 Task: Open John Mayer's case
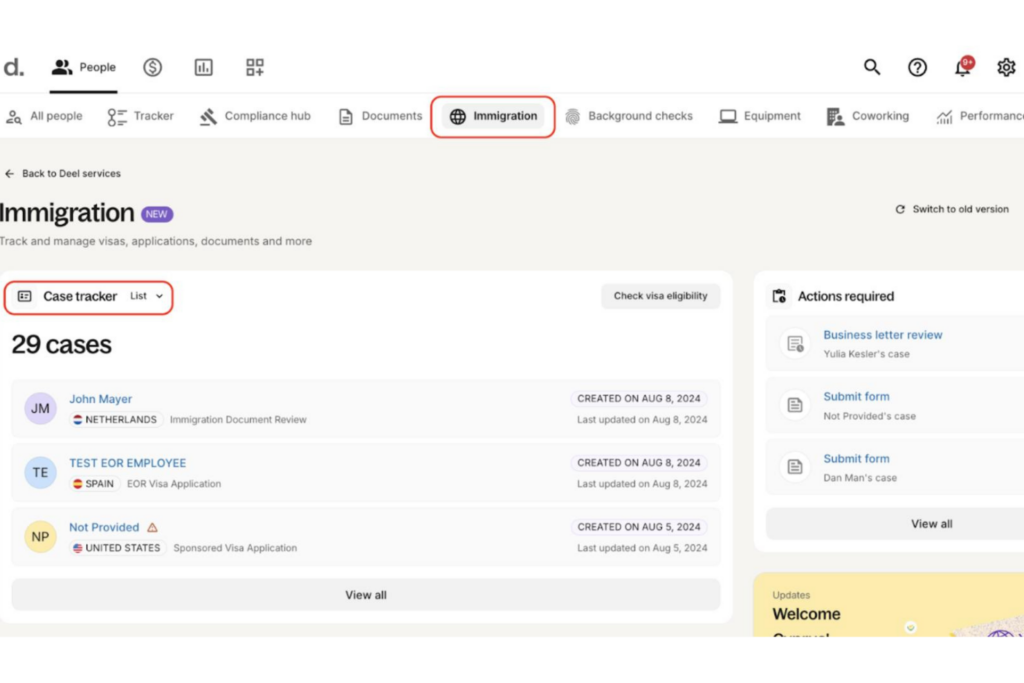pyautogui.click(x=101, y=399)
